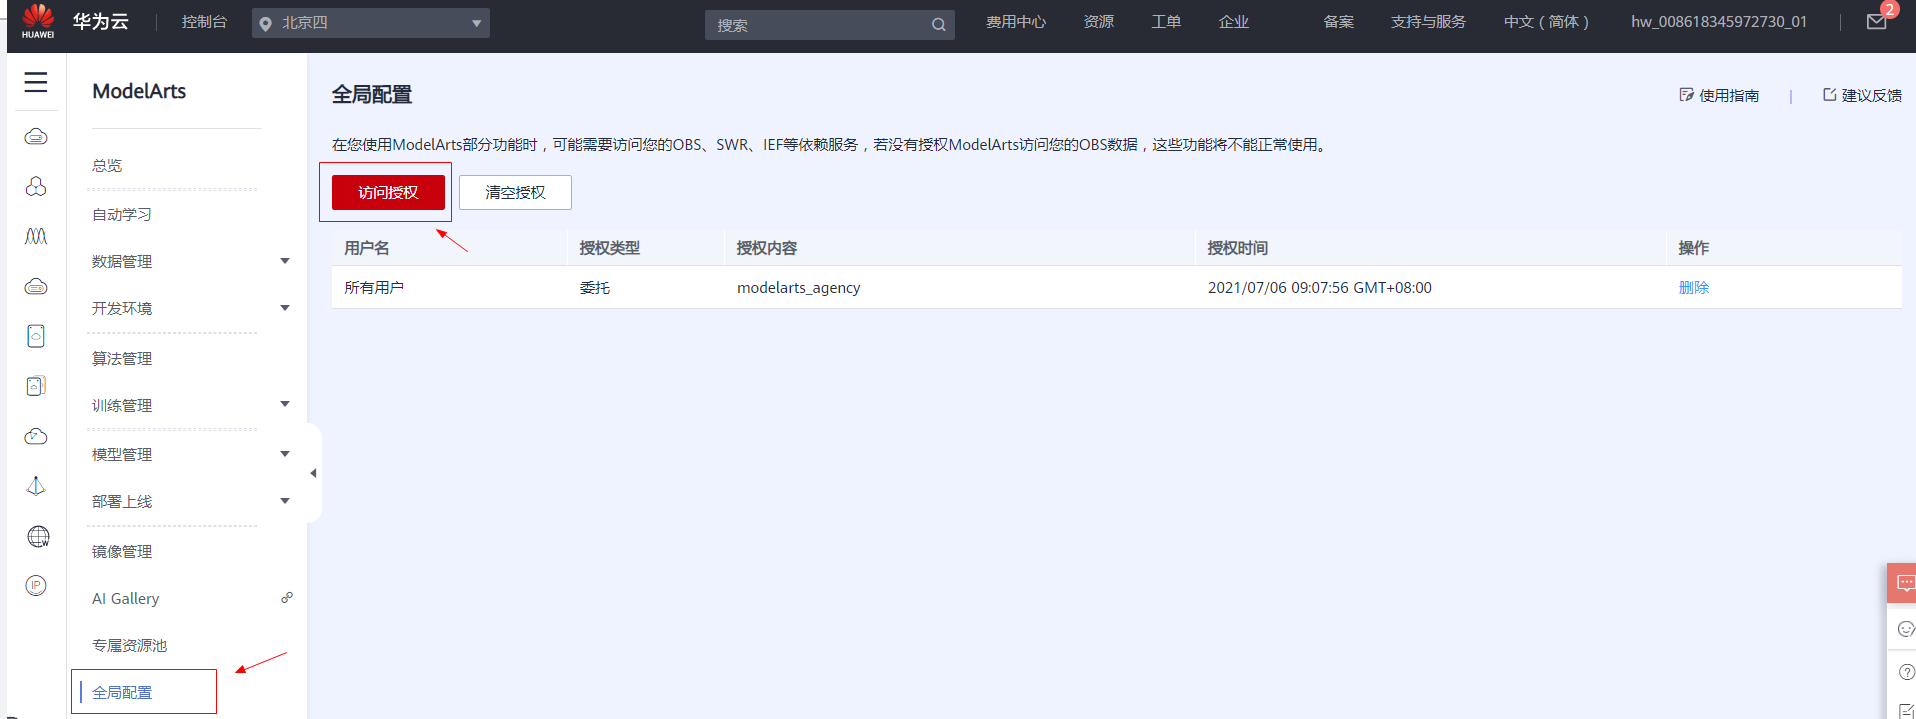The width and height of the screenshot is (1916, 719).
Task: Click the three-hexagon cluster icon in the rail
Action: pos(36,186)
